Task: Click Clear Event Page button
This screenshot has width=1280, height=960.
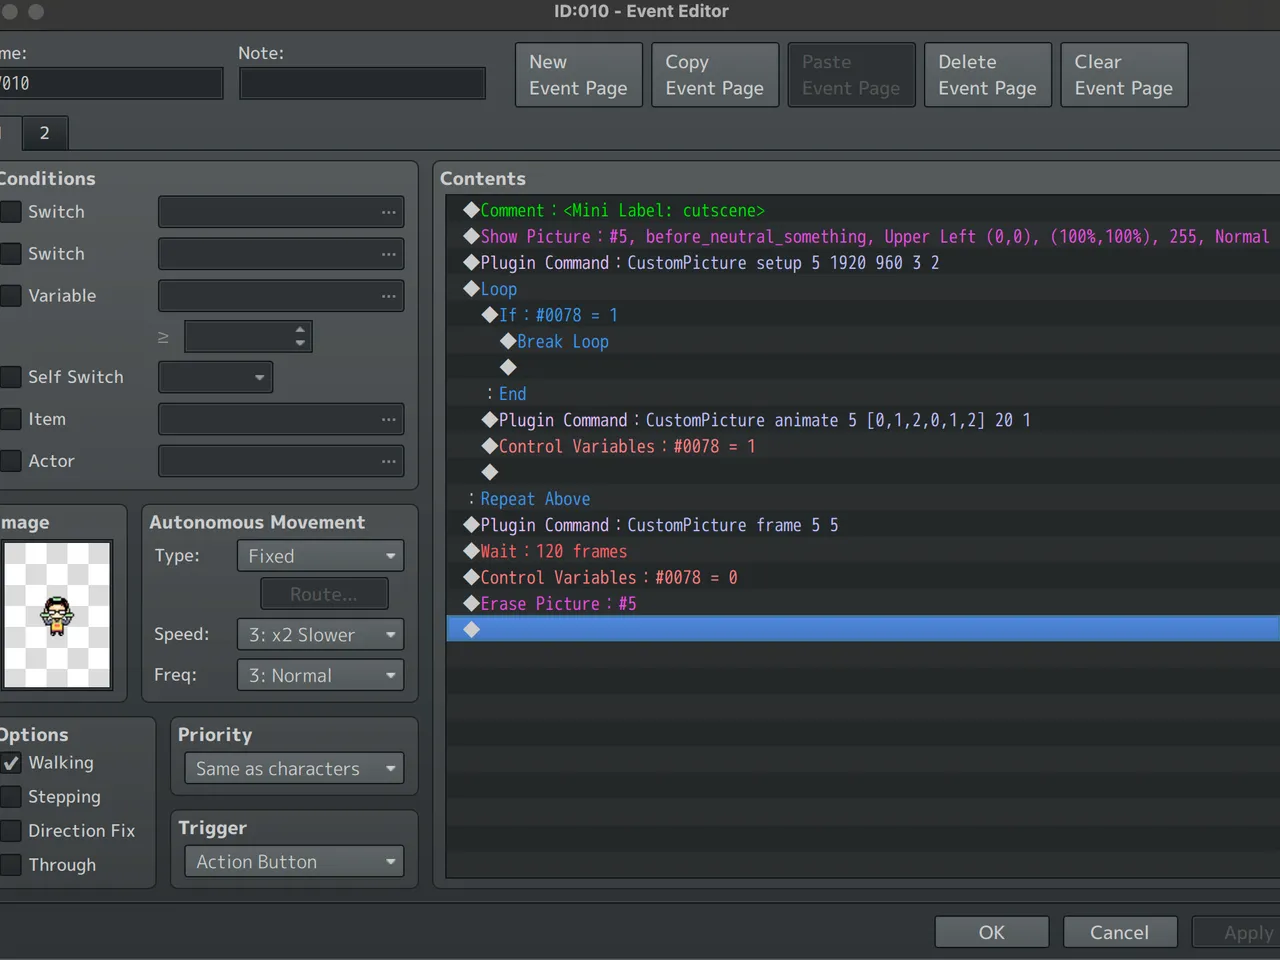Action: [x=1124, y=75]
